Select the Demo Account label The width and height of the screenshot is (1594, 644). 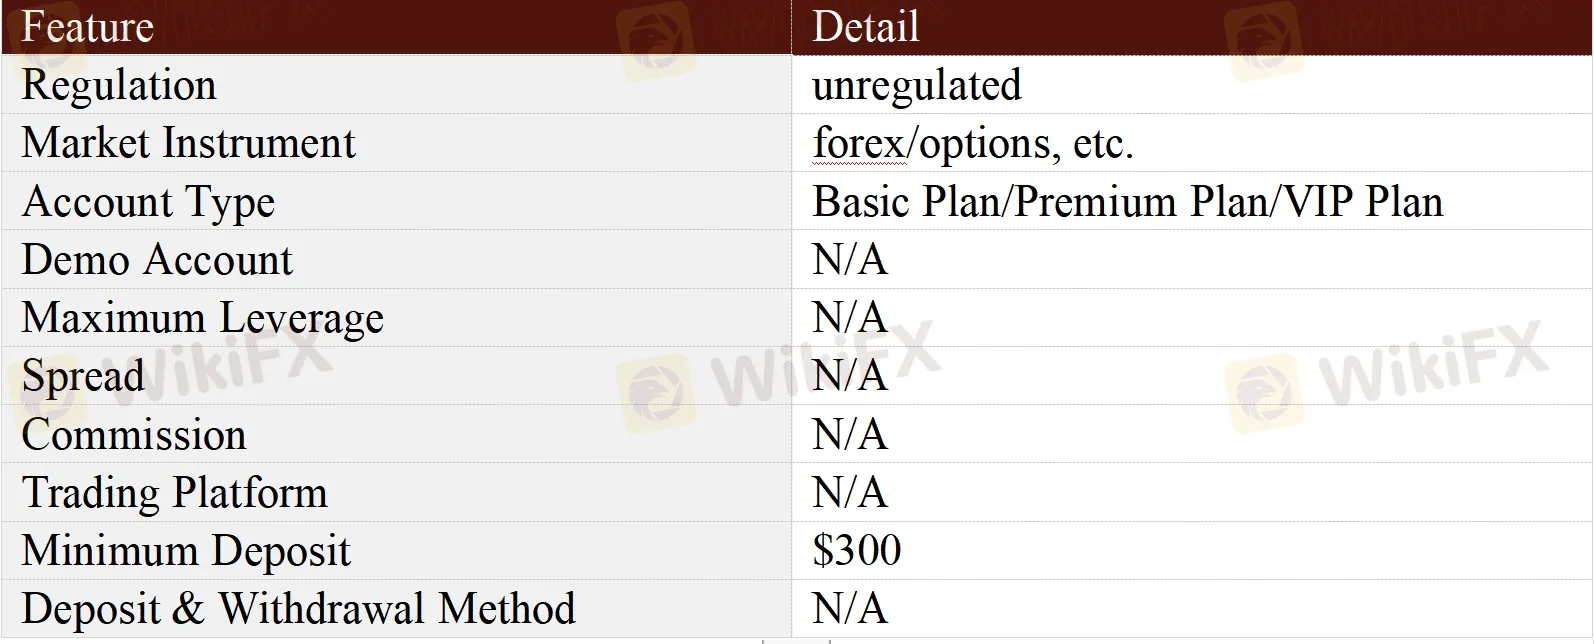click(x=157, y=260)
